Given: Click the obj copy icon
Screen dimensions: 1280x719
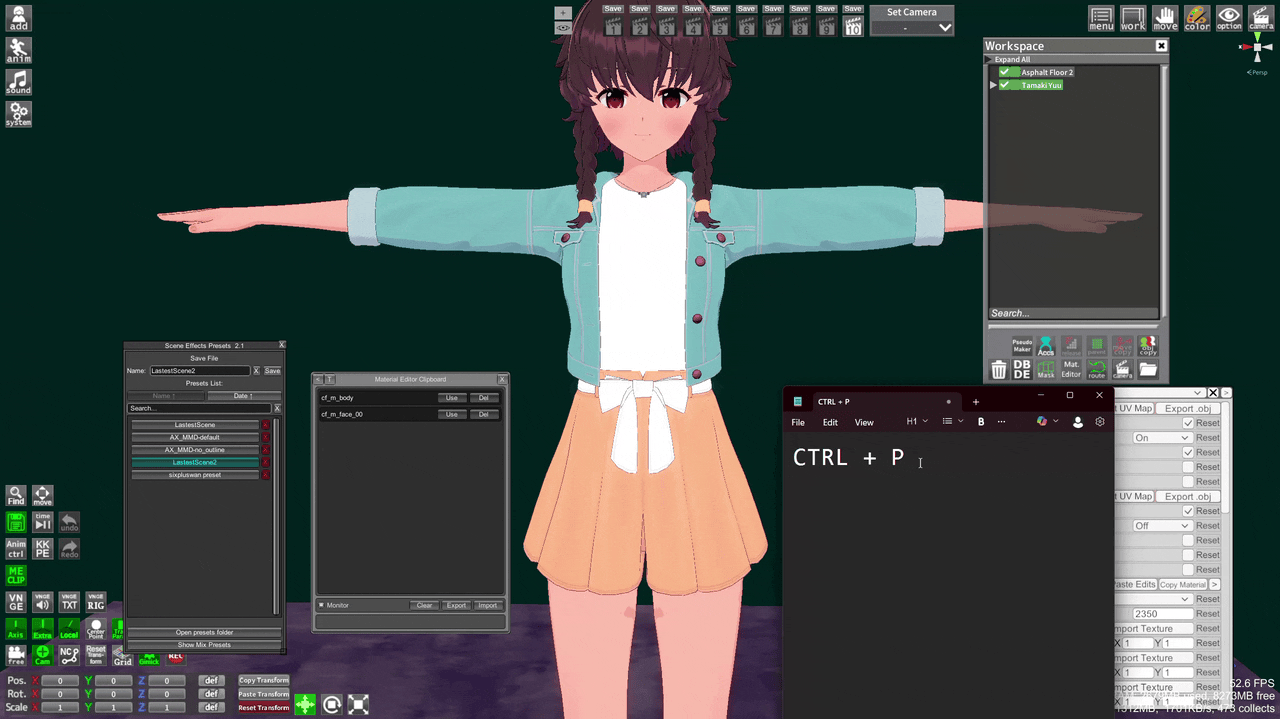Looking at the screenshot, I should (1147, 346).
